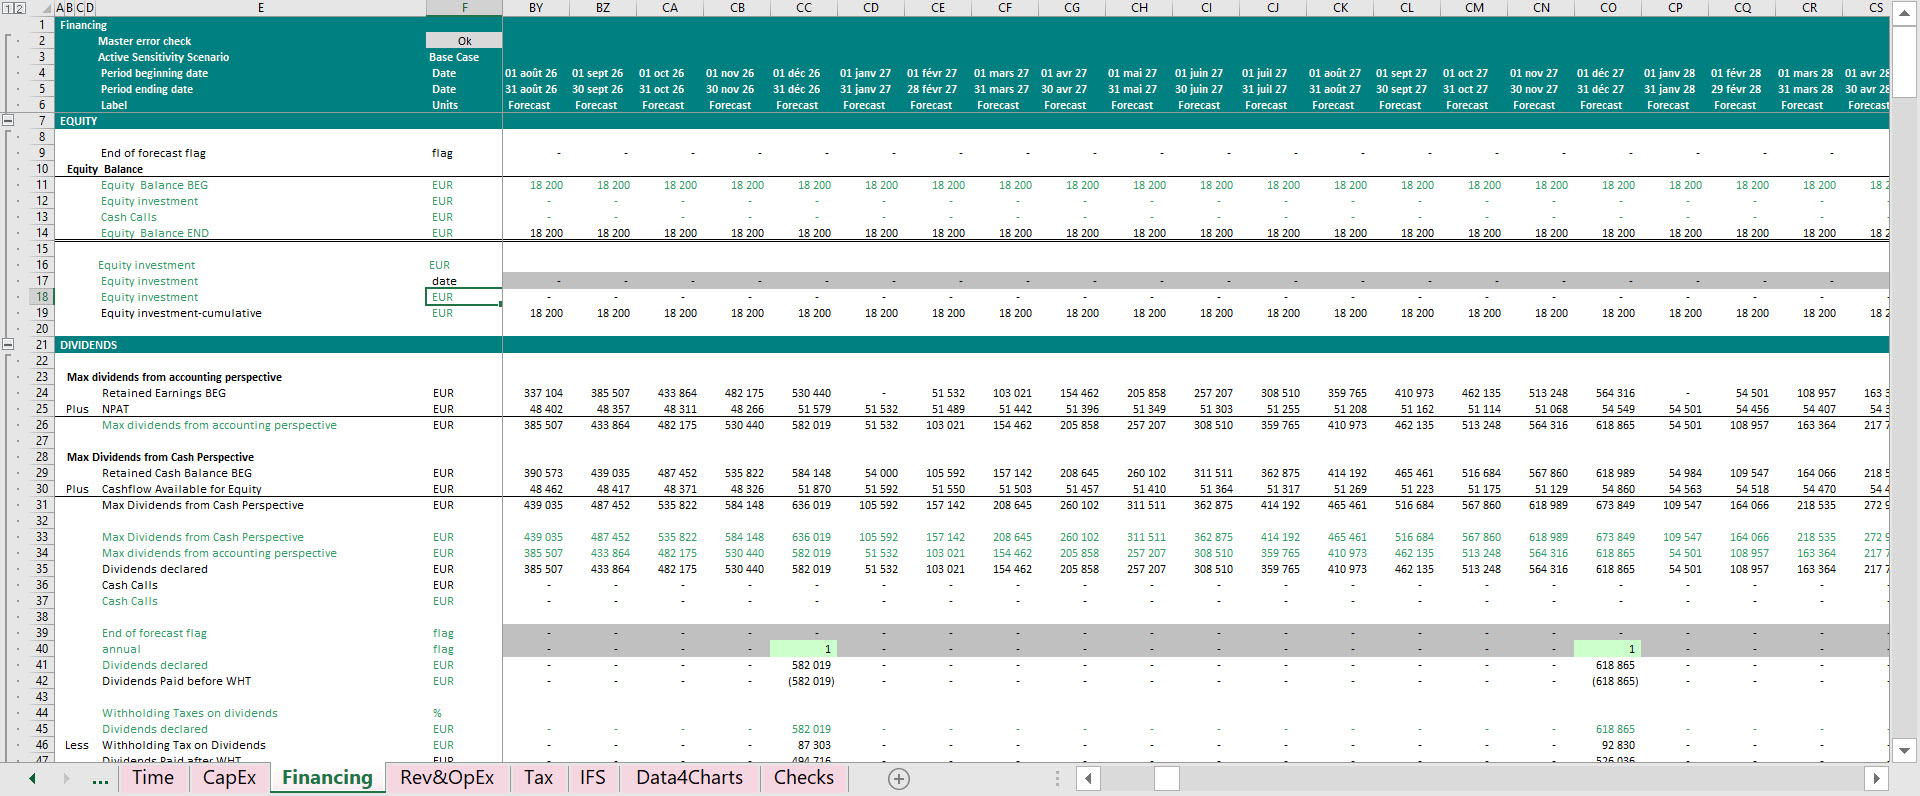
Task: Switch to the Time sheet tab
Action: (152, 778)
